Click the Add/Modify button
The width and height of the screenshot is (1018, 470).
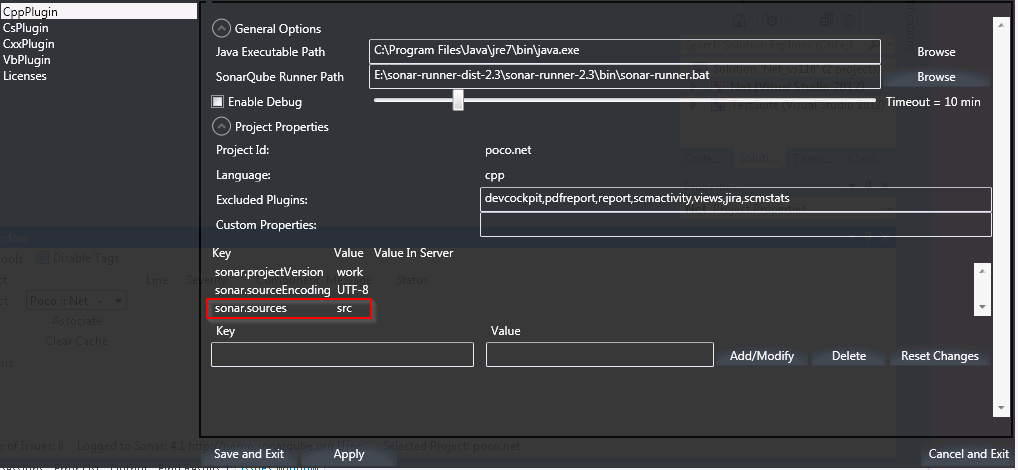(x=762, y=356)
